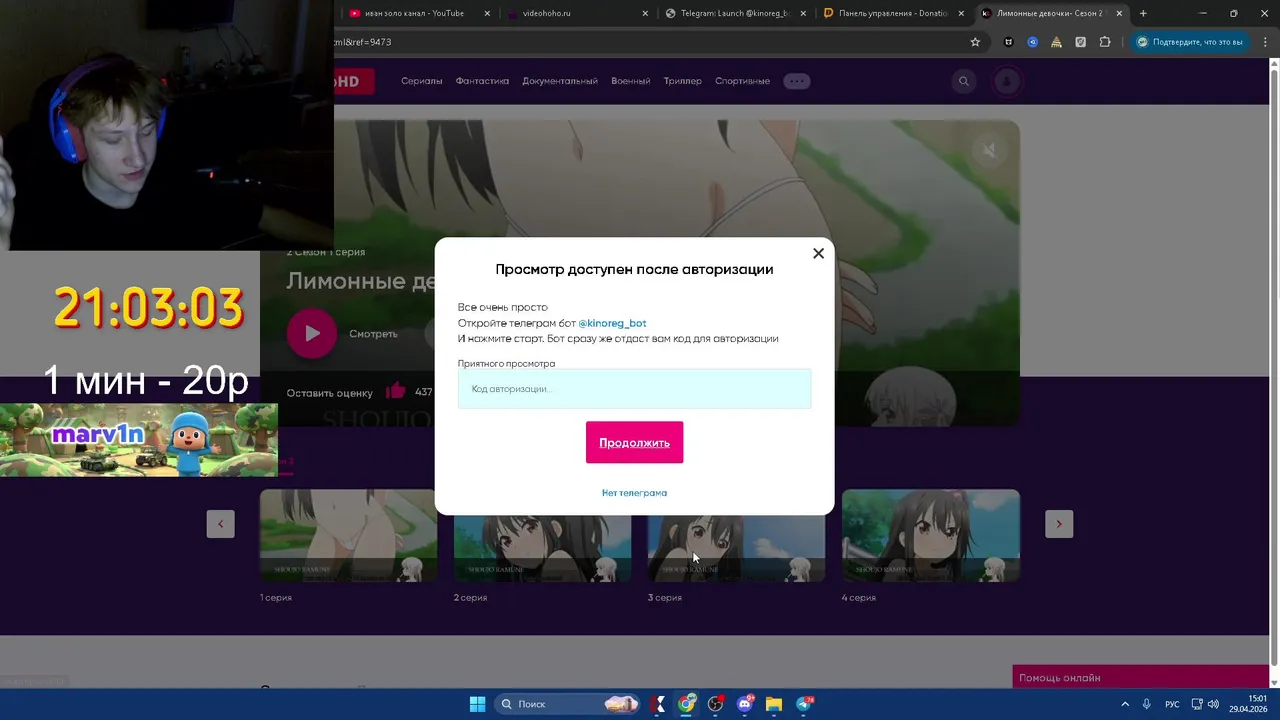Click the Подтвердите, что это вы profile chip
Screen dimensions: 1280x720
click(1190, 42)
